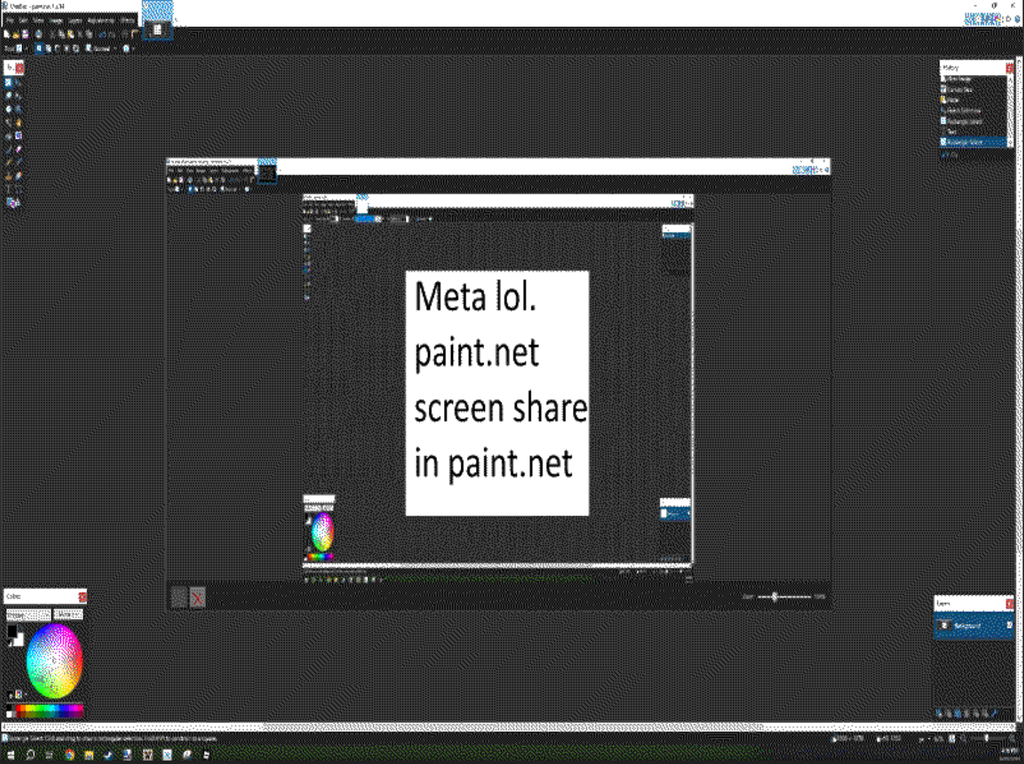
Task: Choose Add (union) selection mode
Action: click(48, 48)
